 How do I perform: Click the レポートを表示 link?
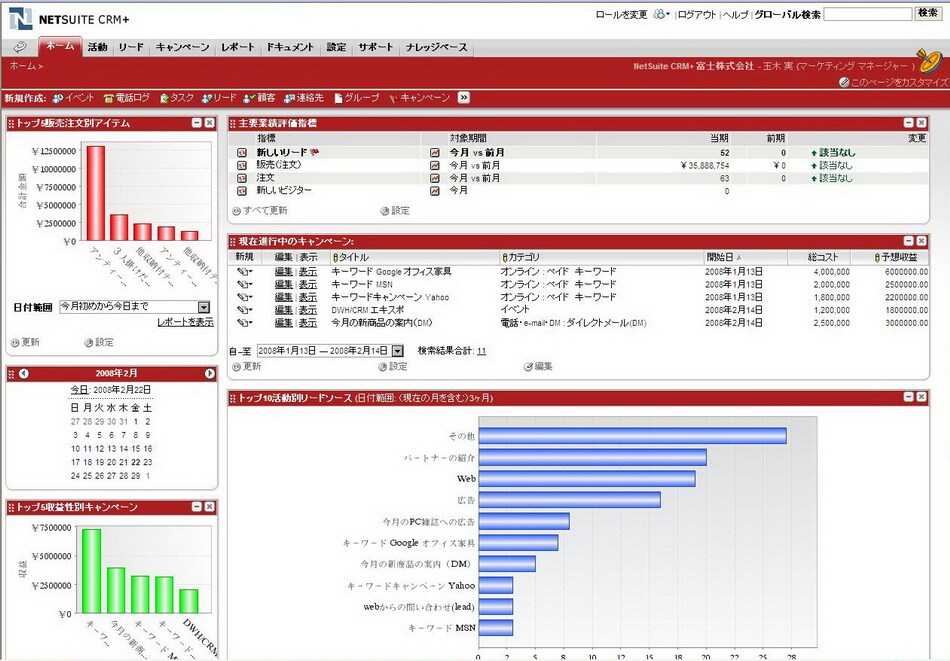(x=185, y=322)
